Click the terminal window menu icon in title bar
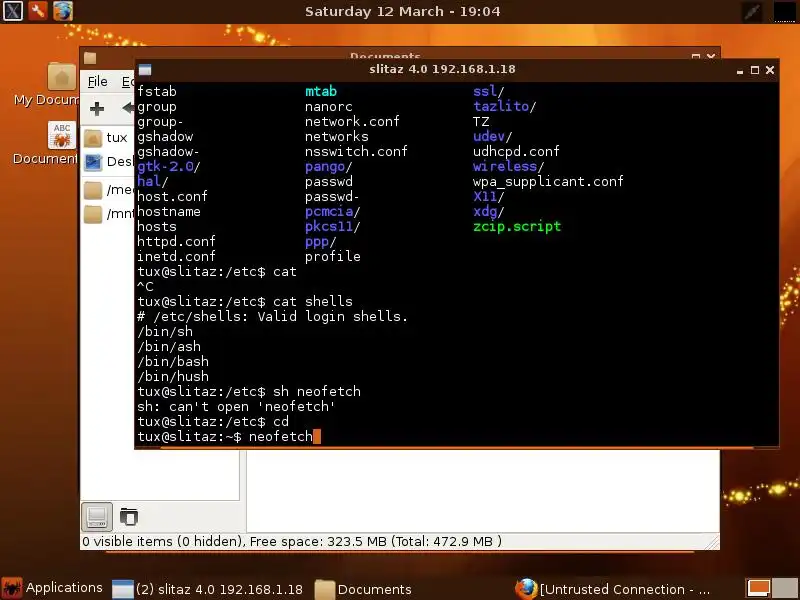The width and height of the screenshot is (800, 600). pos(145,70)
